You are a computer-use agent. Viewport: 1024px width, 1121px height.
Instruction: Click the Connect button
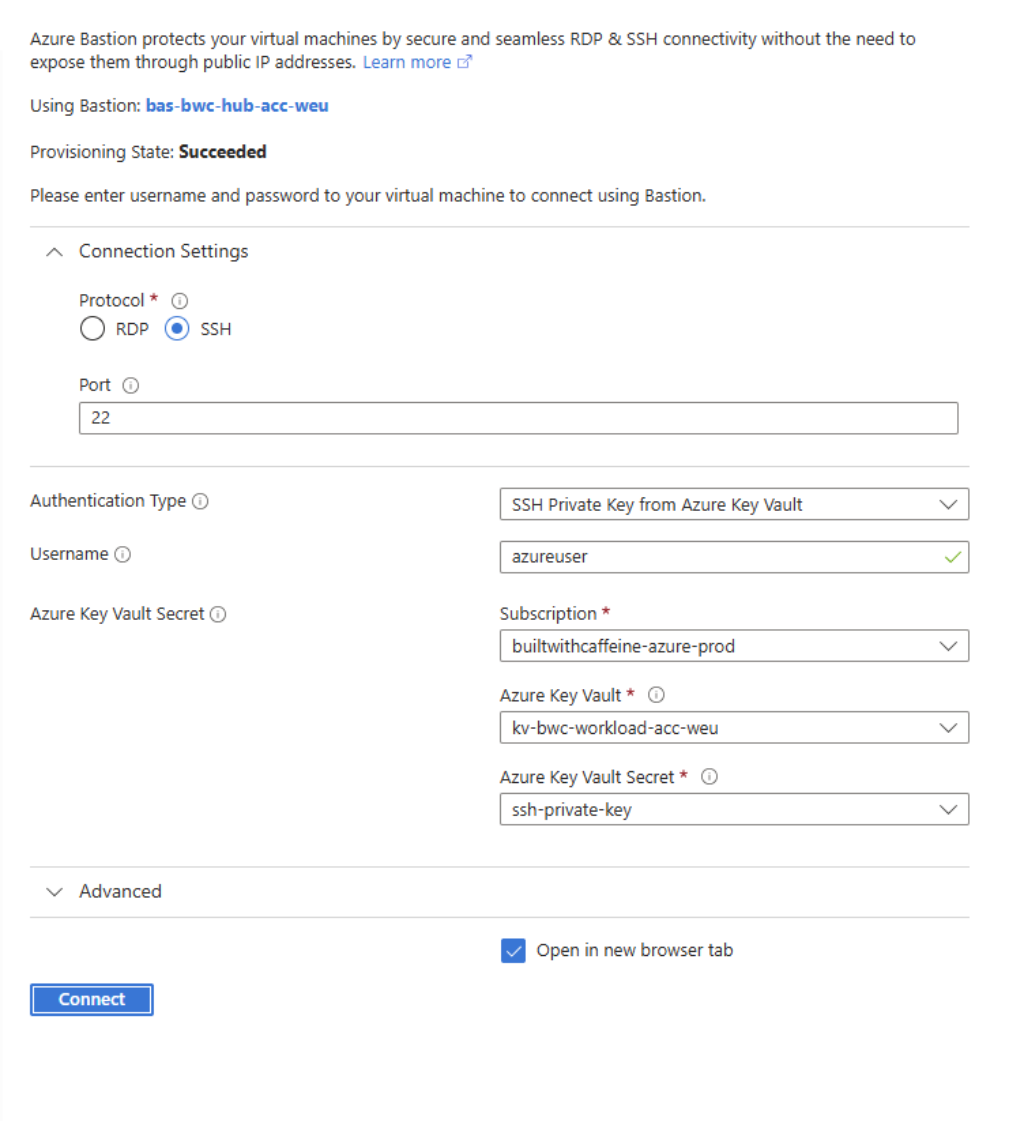coord(91,999)
